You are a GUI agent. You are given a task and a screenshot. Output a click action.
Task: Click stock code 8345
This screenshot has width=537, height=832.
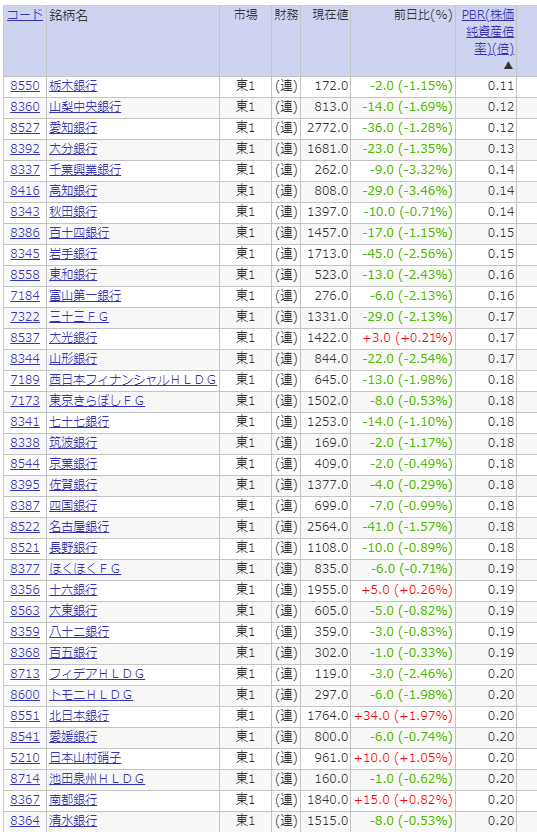tap(25, 254)
